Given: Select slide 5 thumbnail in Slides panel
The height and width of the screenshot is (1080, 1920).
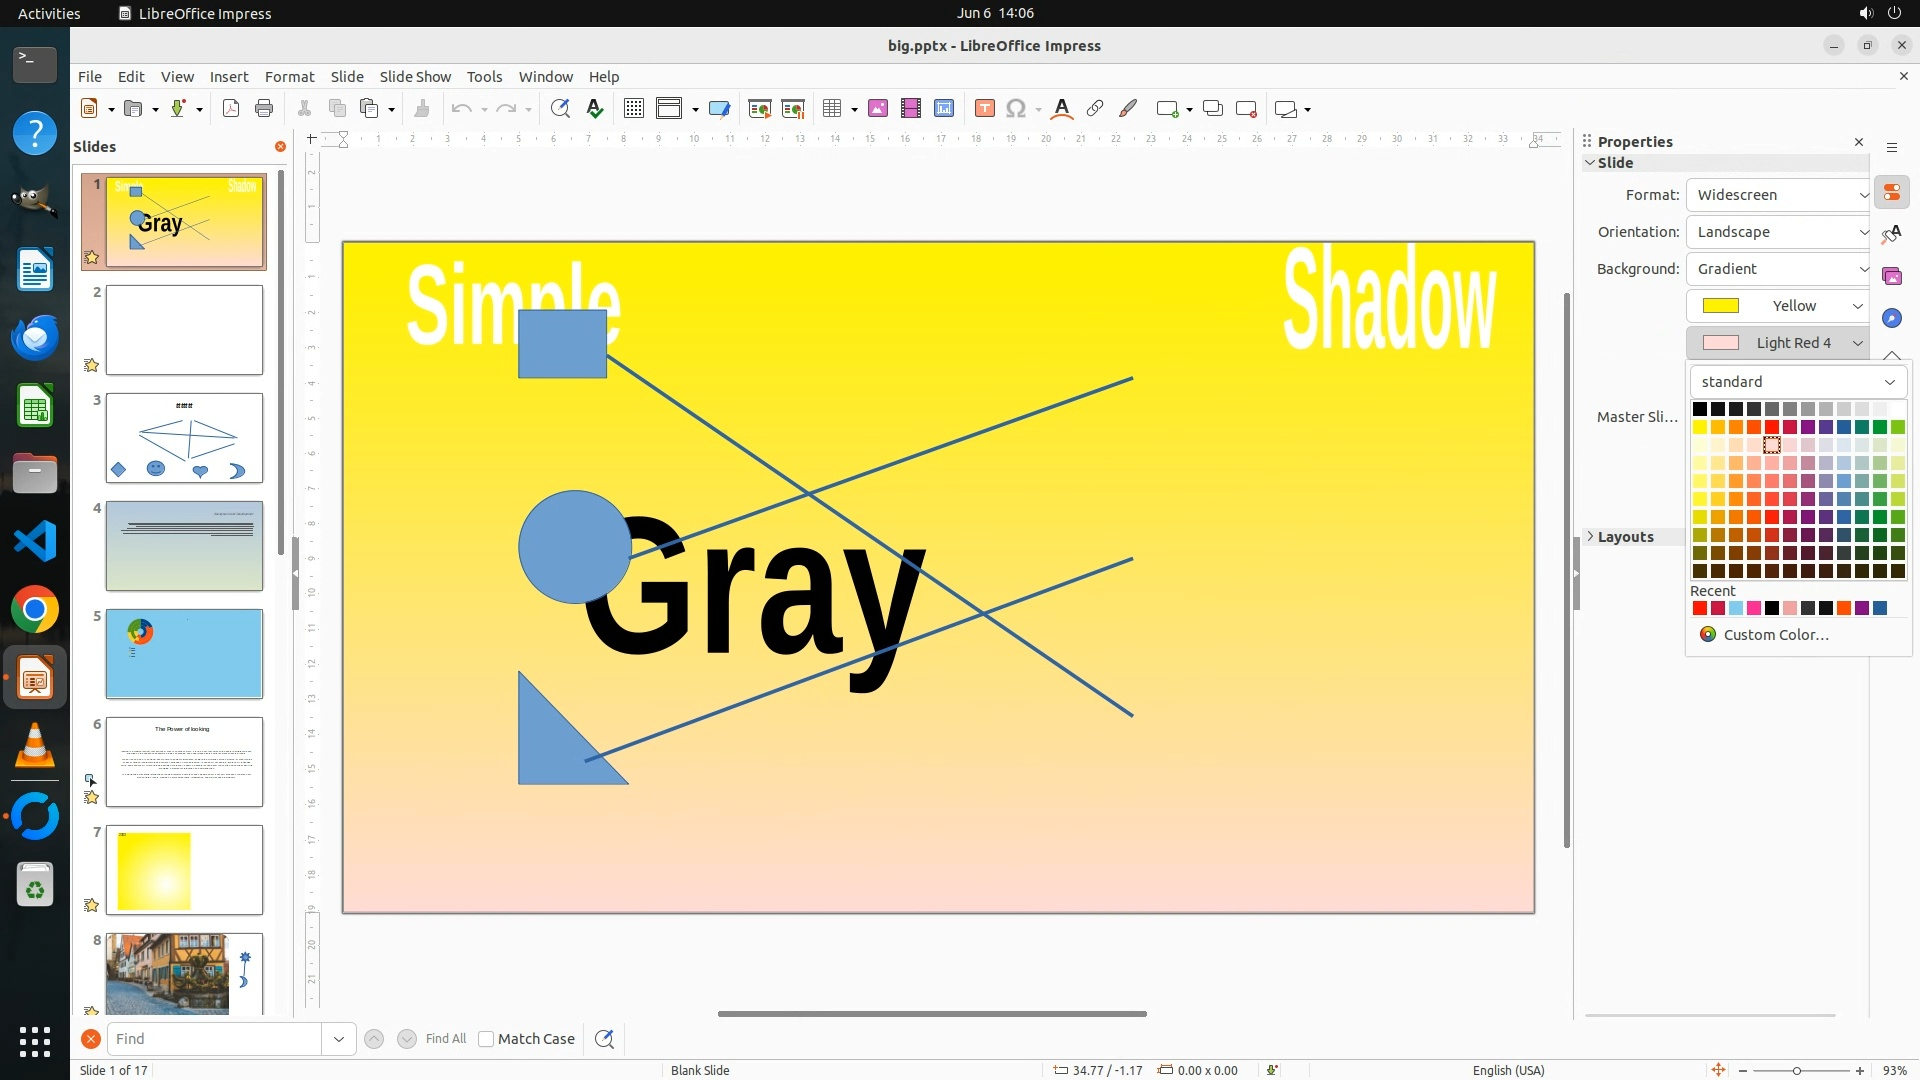Looking at the screenshot, I should click(x=184, y=654).
